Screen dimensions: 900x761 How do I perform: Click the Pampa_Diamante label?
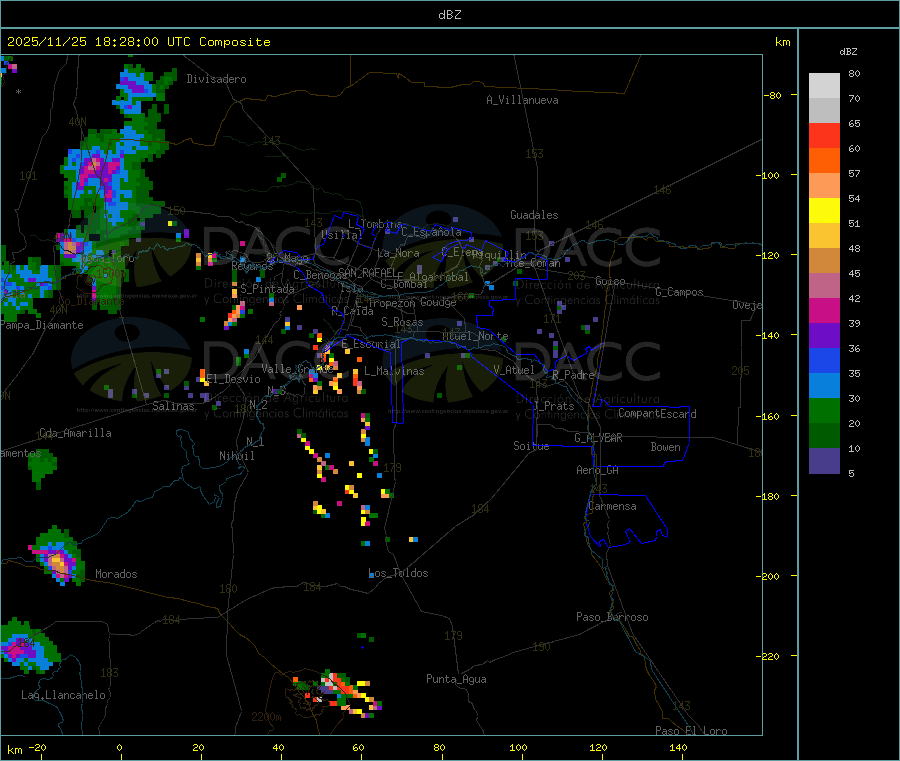click(x=42, y=325)
